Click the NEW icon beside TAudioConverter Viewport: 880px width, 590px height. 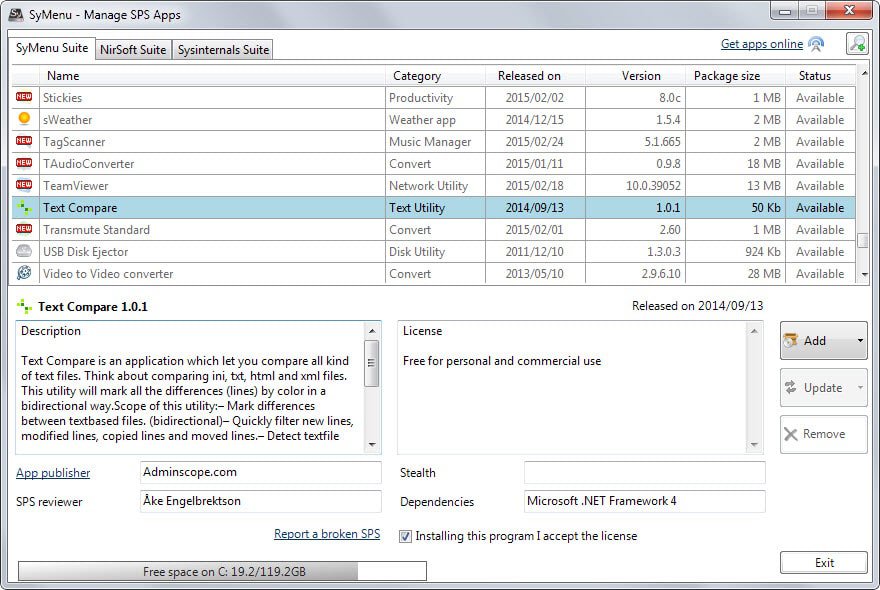click(x=24, y=163)
